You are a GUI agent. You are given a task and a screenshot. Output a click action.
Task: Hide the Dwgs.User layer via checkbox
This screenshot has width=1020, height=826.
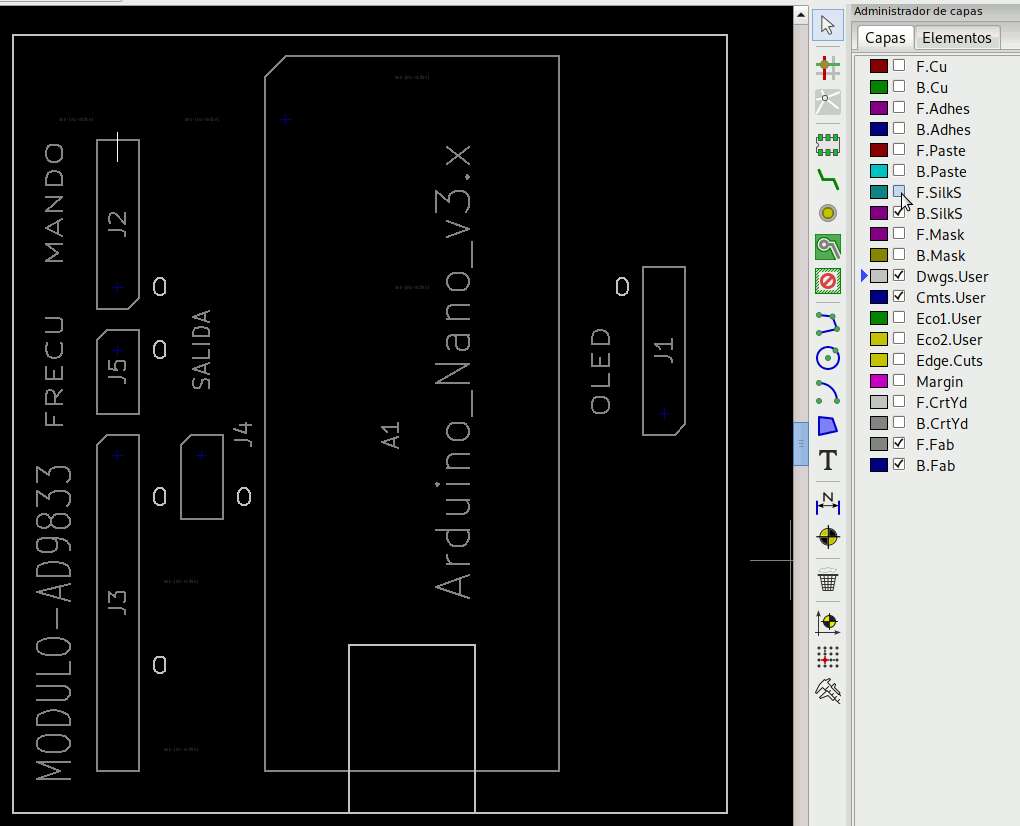coord(899,276)
